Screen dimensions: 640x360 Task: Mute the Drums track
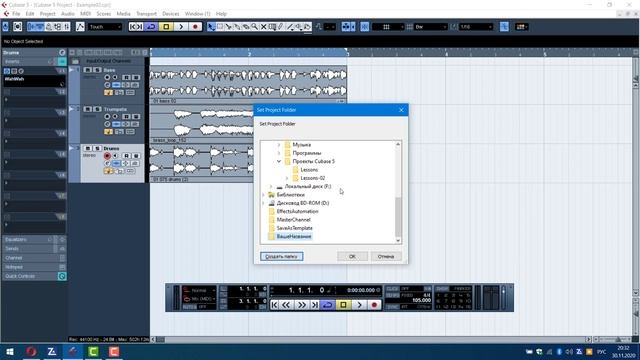pyautogui.click(x=87, y=148)
